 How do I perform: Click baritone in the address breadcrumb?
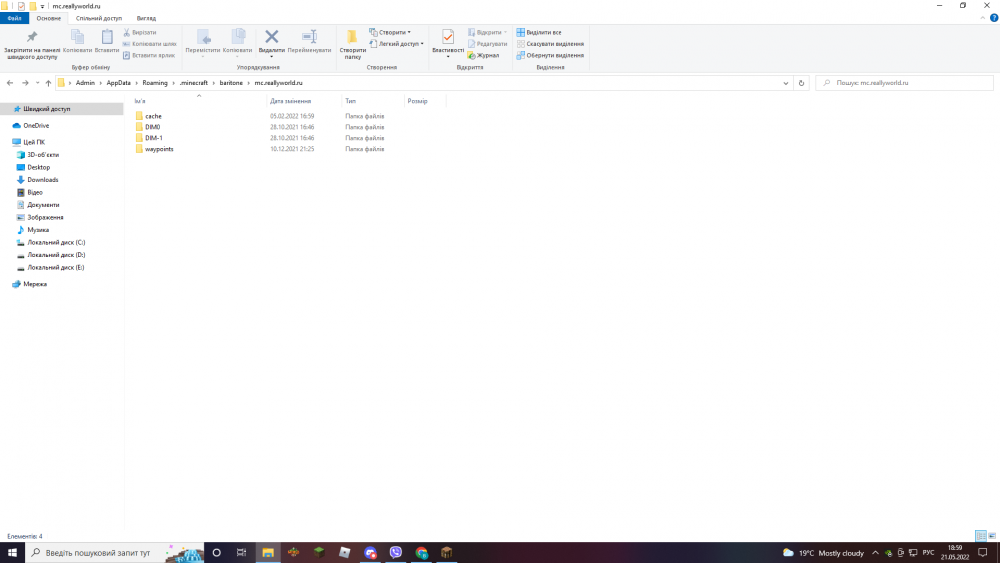pos(231,83)
